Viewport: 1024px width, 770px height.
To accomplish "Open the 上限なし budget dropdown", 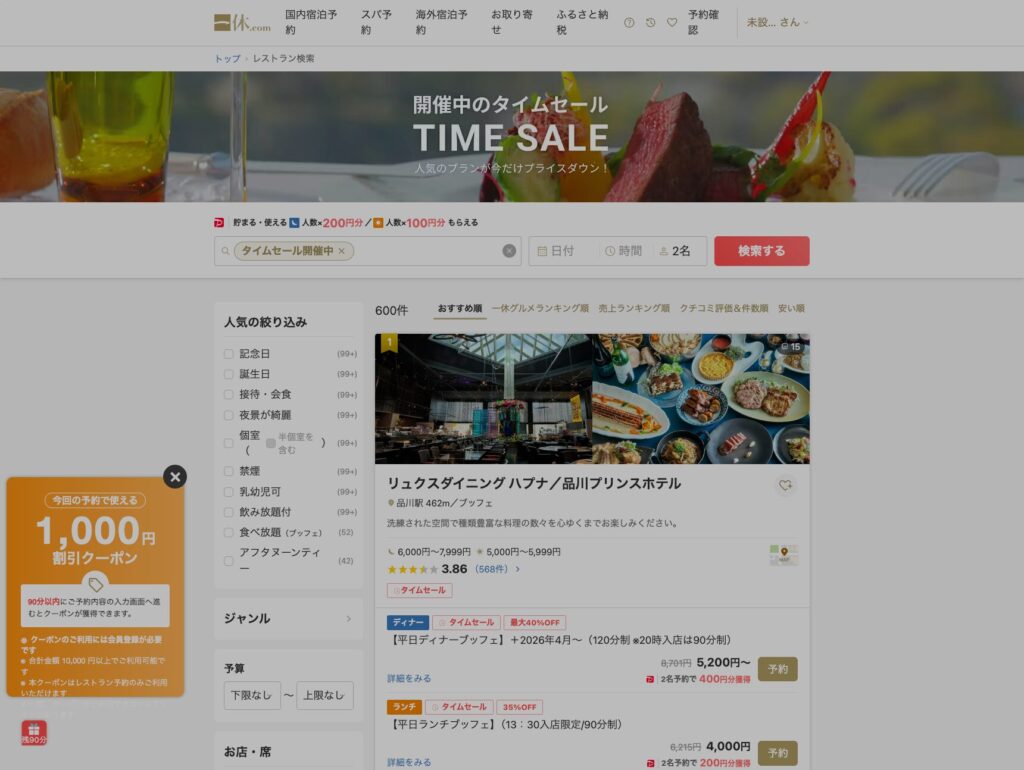I will [325, 695].
